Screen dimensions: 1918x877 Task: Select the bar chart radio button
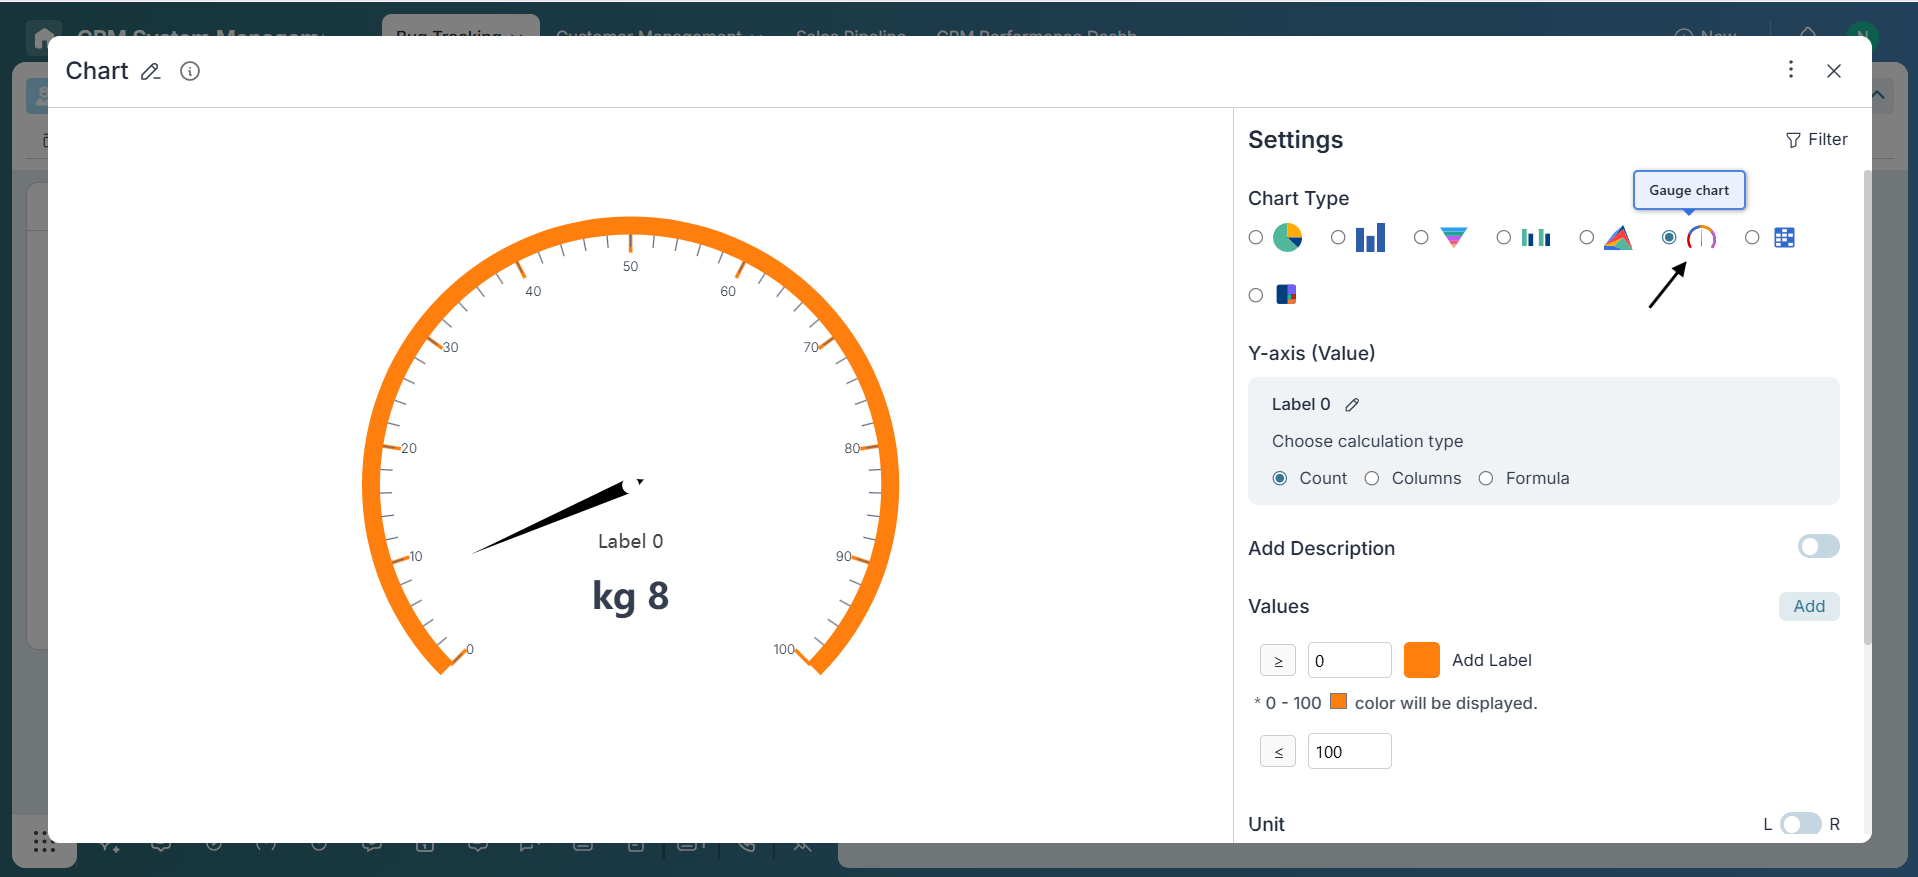(1338, 237)
